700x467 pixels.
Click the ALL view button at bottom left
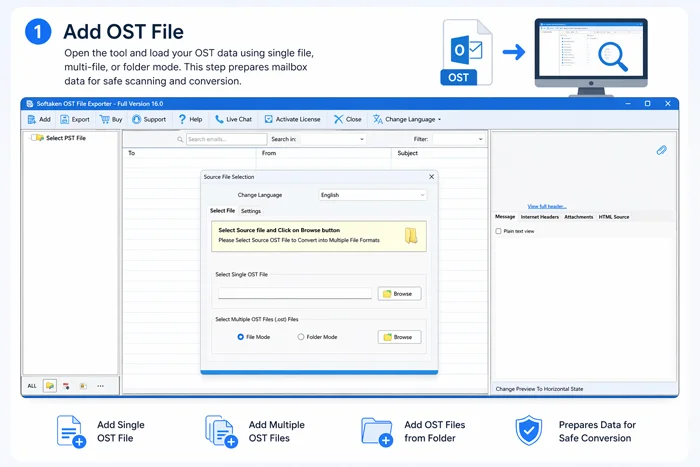coord(32,386)
